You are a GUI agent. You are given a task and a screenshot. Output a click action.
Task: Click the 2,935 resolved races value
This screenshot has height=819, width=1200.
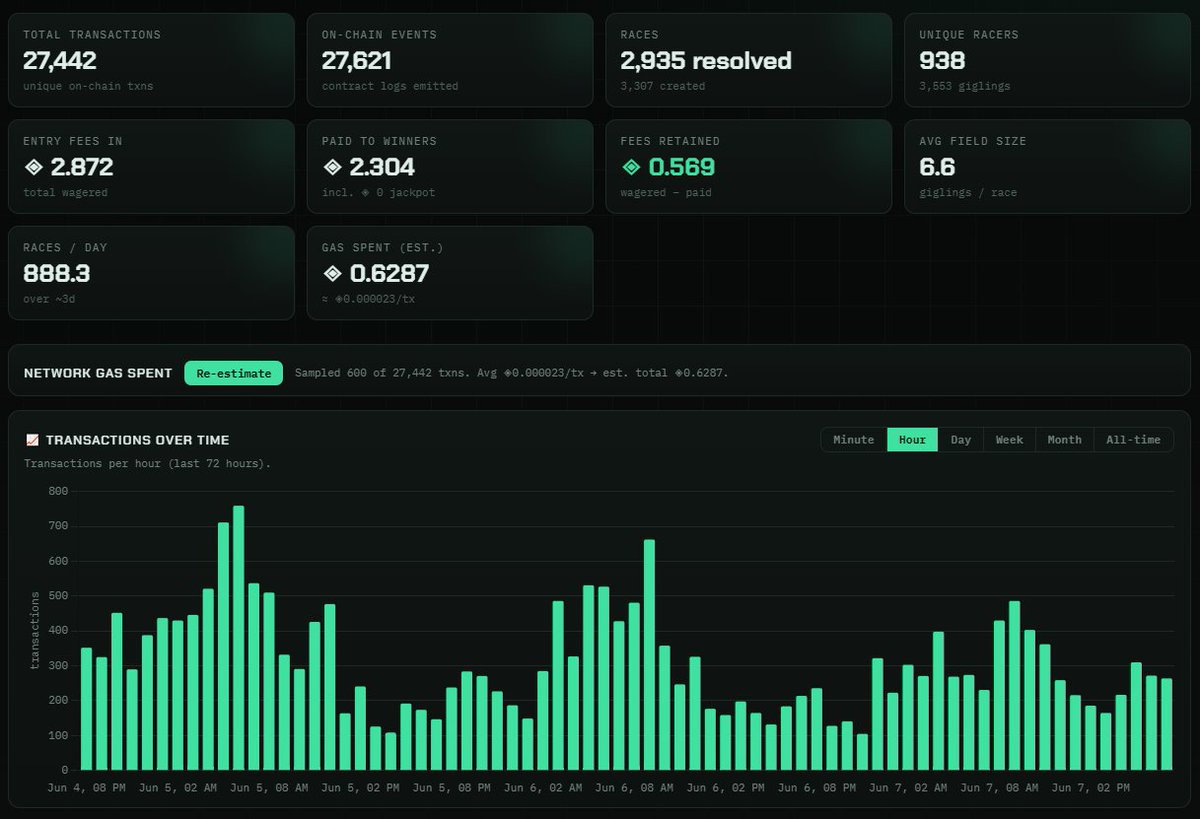[706, 61]
